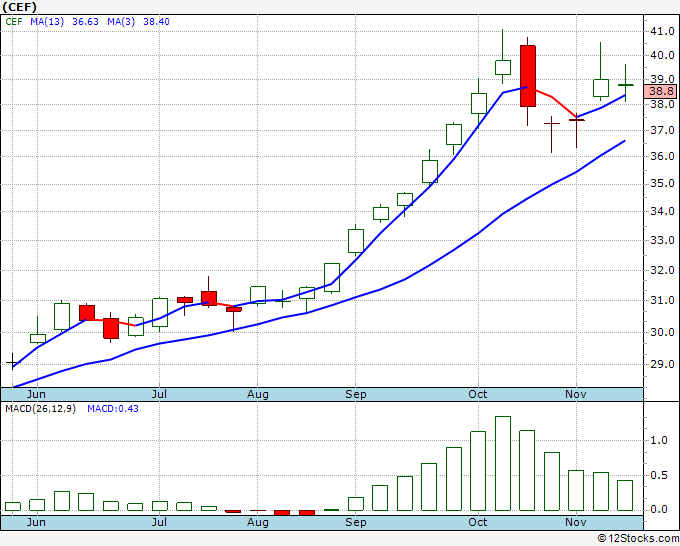This screenshot has width=680, height=546.
Task: Select Jul on the MACD panel time axis
Action: pos(159,522)
